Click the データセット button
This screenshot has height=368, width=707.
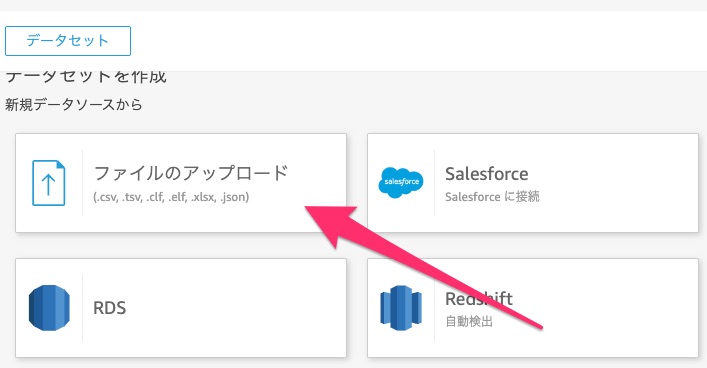68,41
